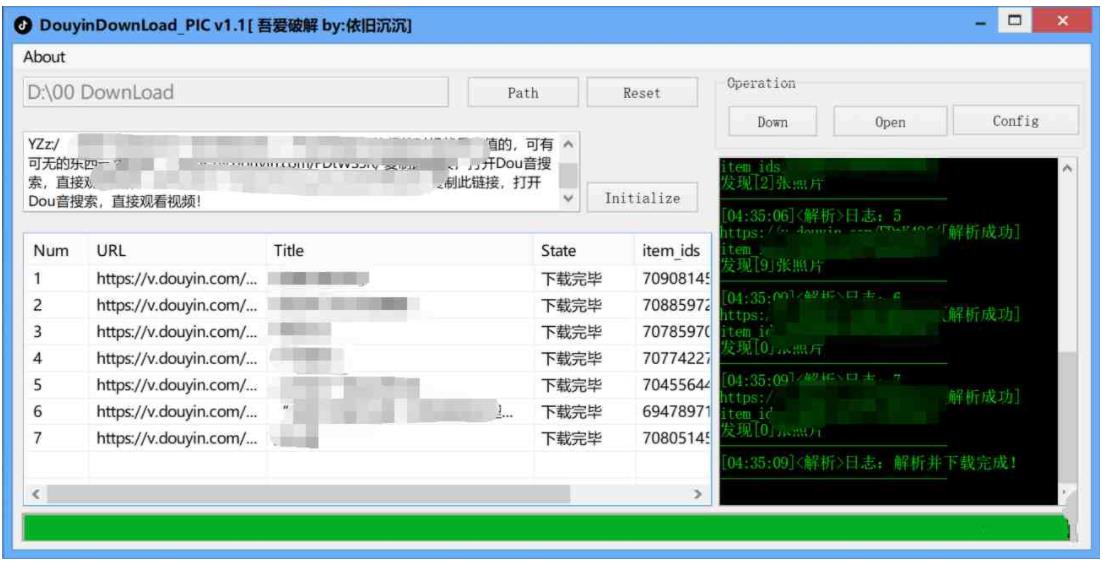Viewport: 1116px width, 574px height.
Task: Select row 7 URL cell
Action: pos(177,438)
